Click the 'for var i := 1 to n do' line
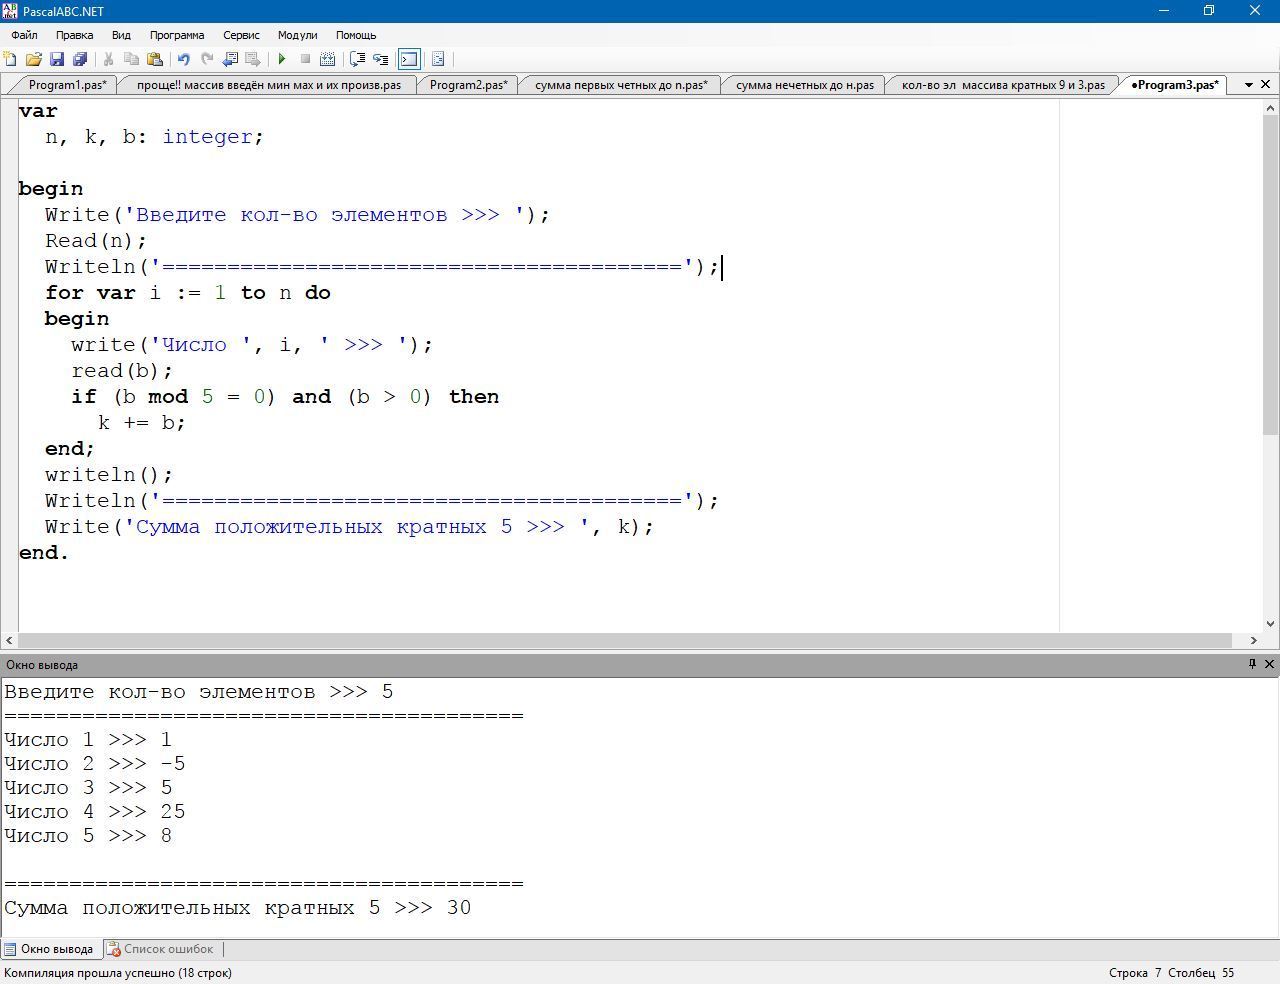Image resolution: width=1280 pixels, height=984 pixels. coord(188,293)
